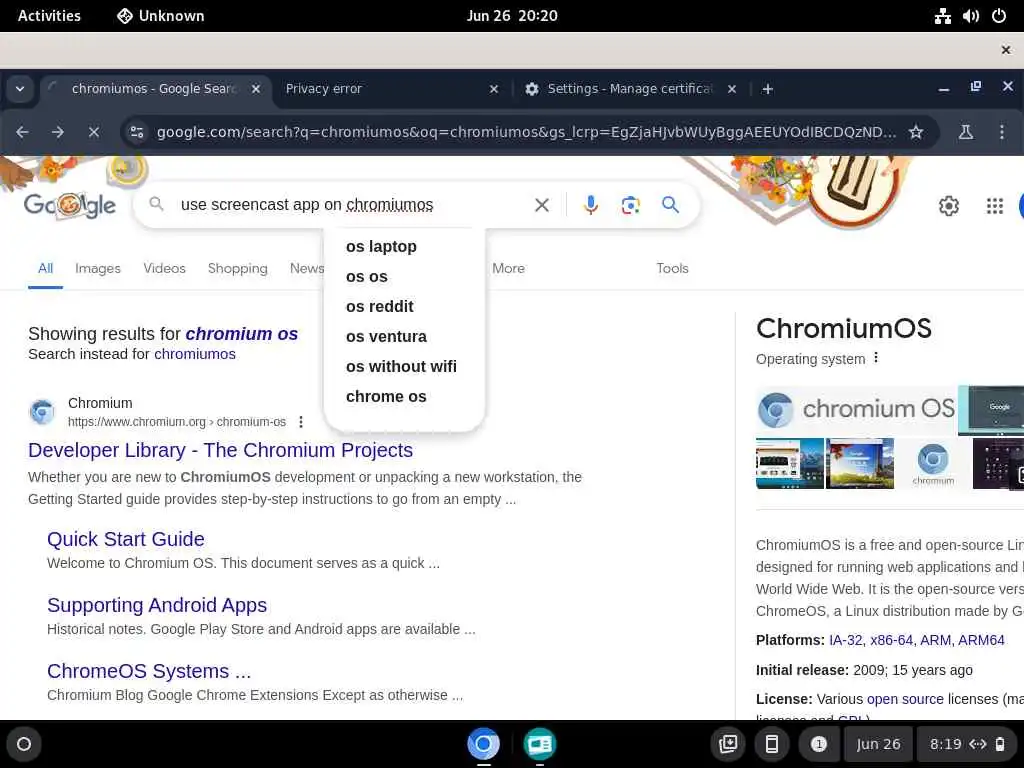
Task: Close the chromiumos Google Search tab
Action: tap(256, 89)
